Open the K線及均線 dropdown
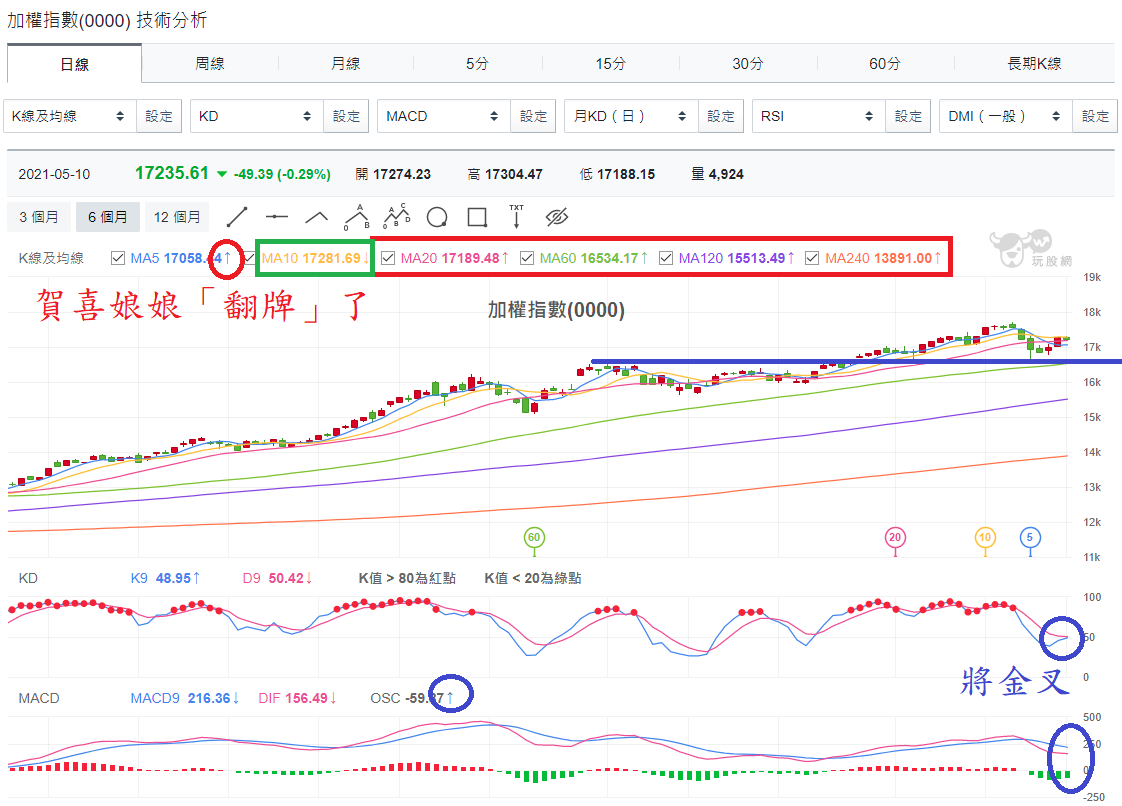This screenshot has width=1122, height=806. (x=70, y=116)
